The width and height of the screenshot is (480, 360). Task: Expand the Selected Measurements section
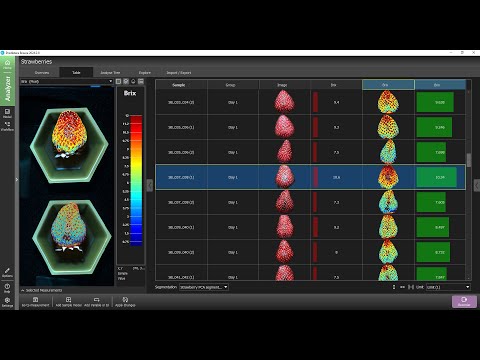(x=42, y=290)
